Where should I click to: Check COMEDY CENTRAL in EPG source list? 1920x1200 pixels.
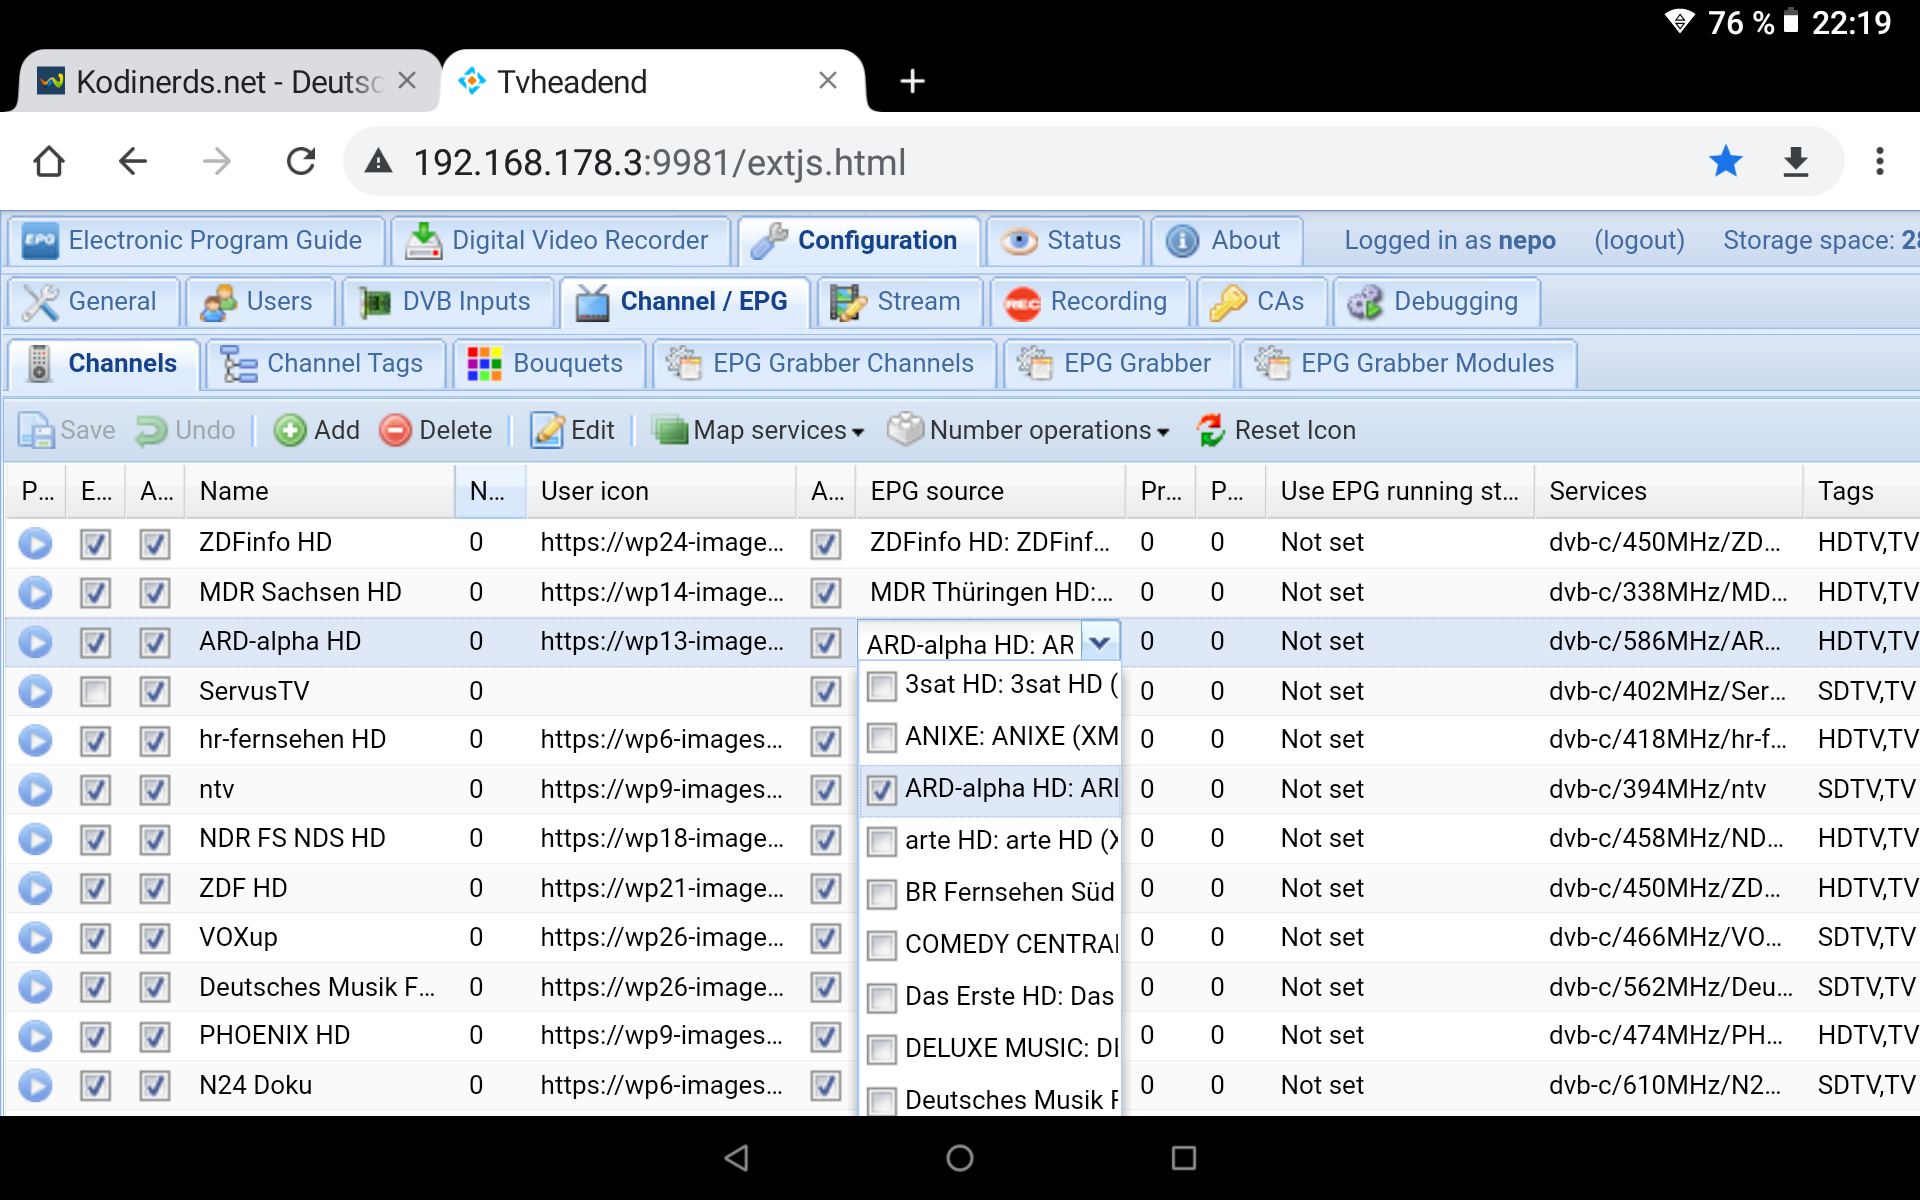[x=881, y=946]
